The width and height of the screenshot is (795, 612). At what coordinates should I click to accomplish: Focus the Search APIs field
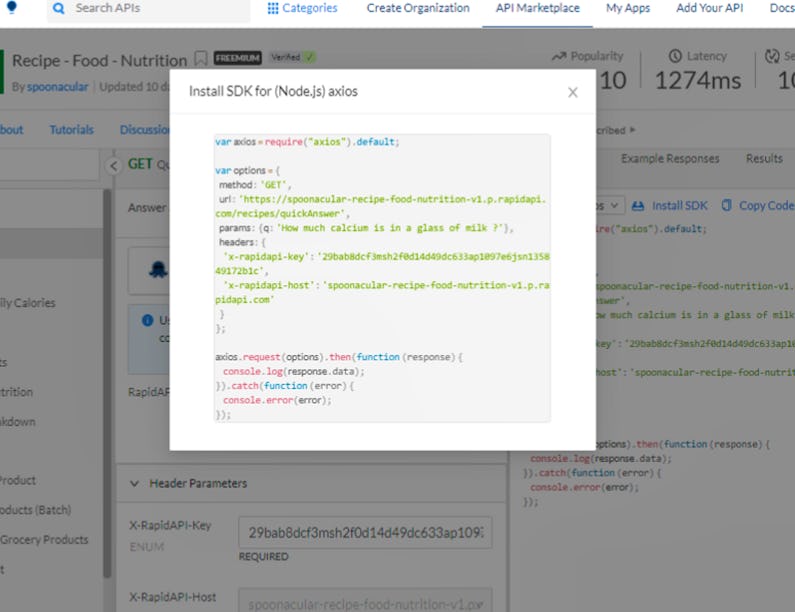tap(149, 9)
